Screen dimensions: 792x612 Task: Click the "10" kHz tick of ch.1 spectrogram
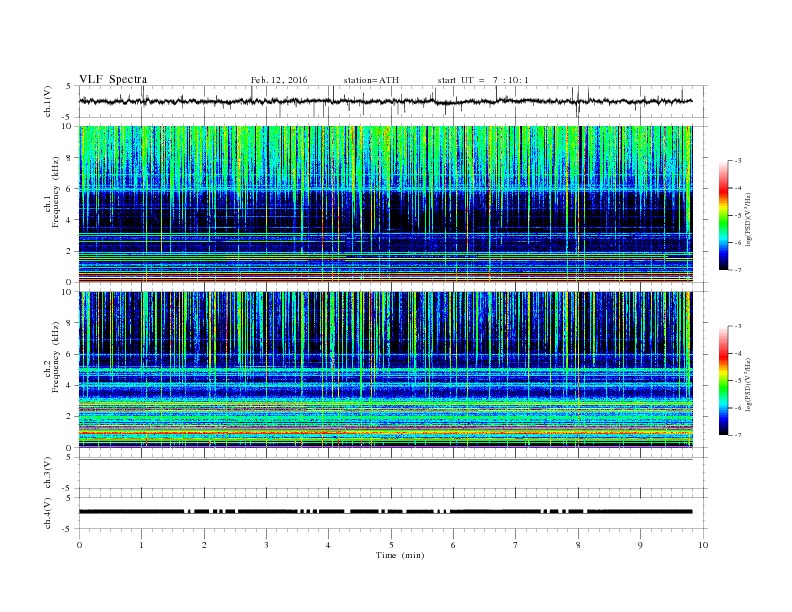tap(67, 126)
